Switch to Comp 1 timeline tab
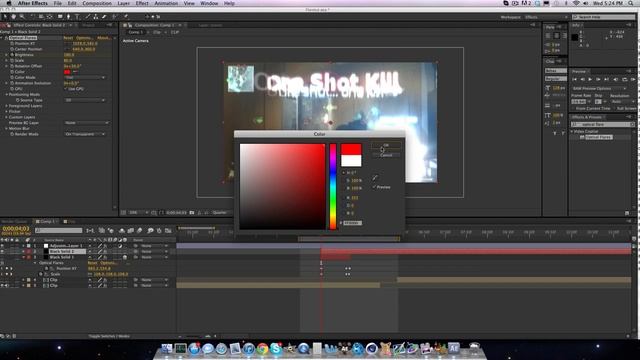 47,222
